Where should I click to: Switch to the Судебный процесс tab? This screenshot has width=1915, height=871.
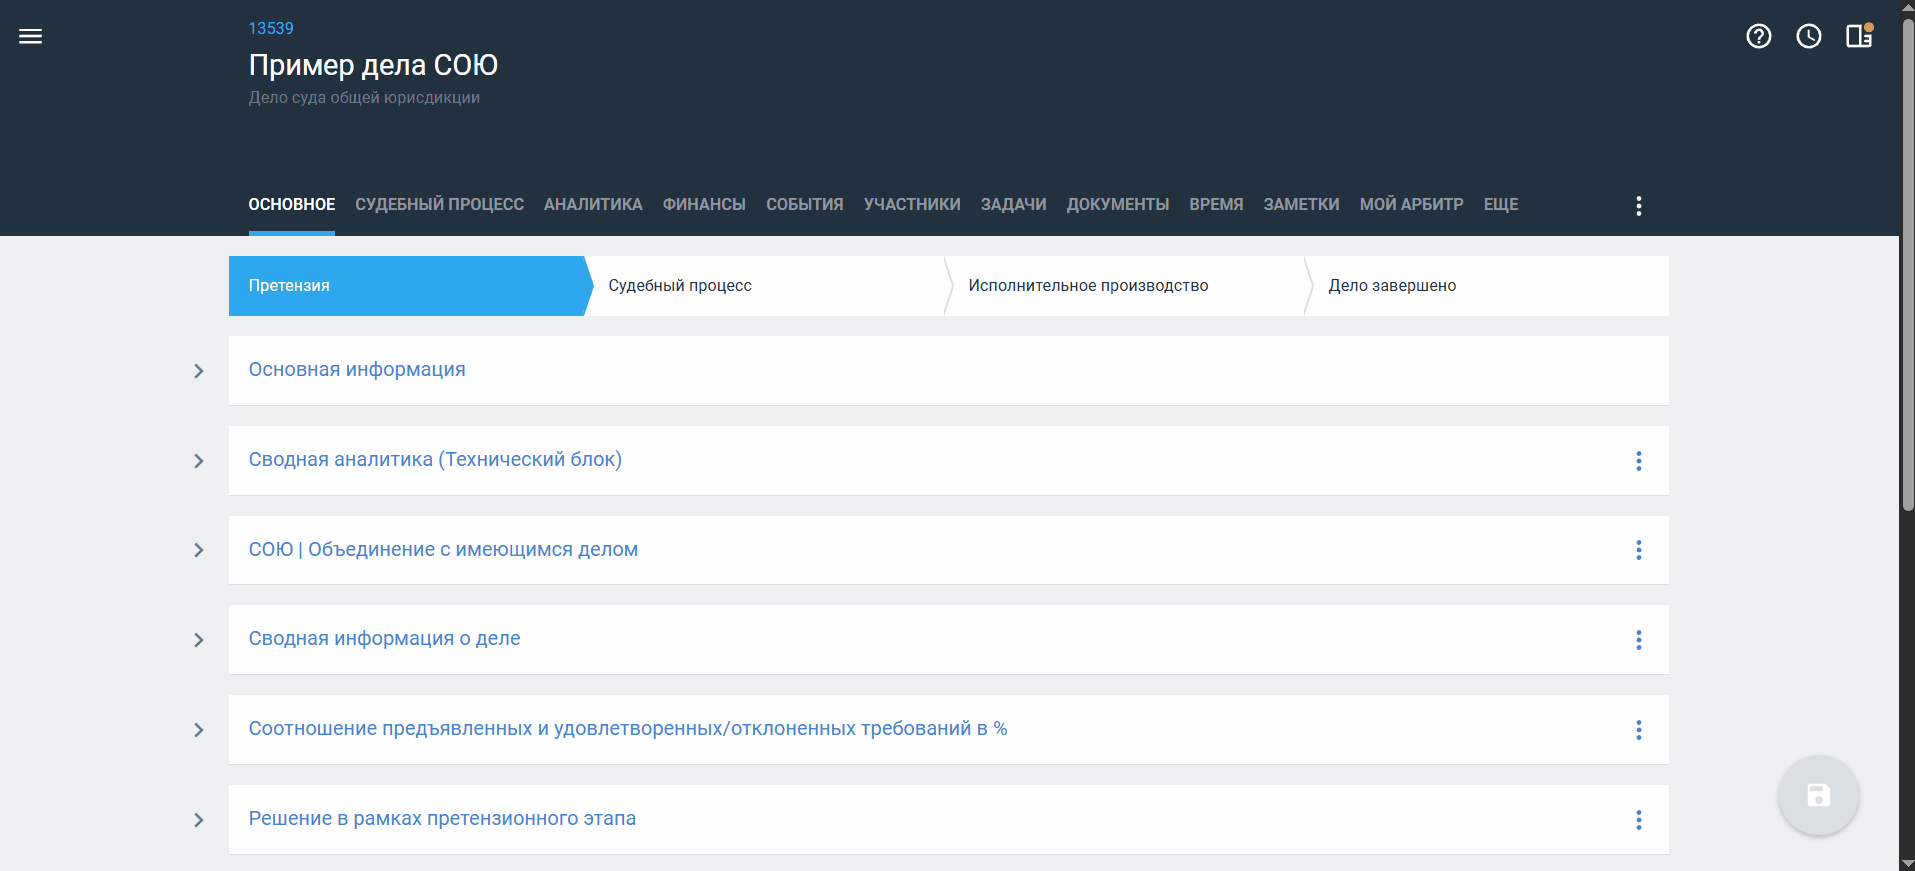coord(439,205)
